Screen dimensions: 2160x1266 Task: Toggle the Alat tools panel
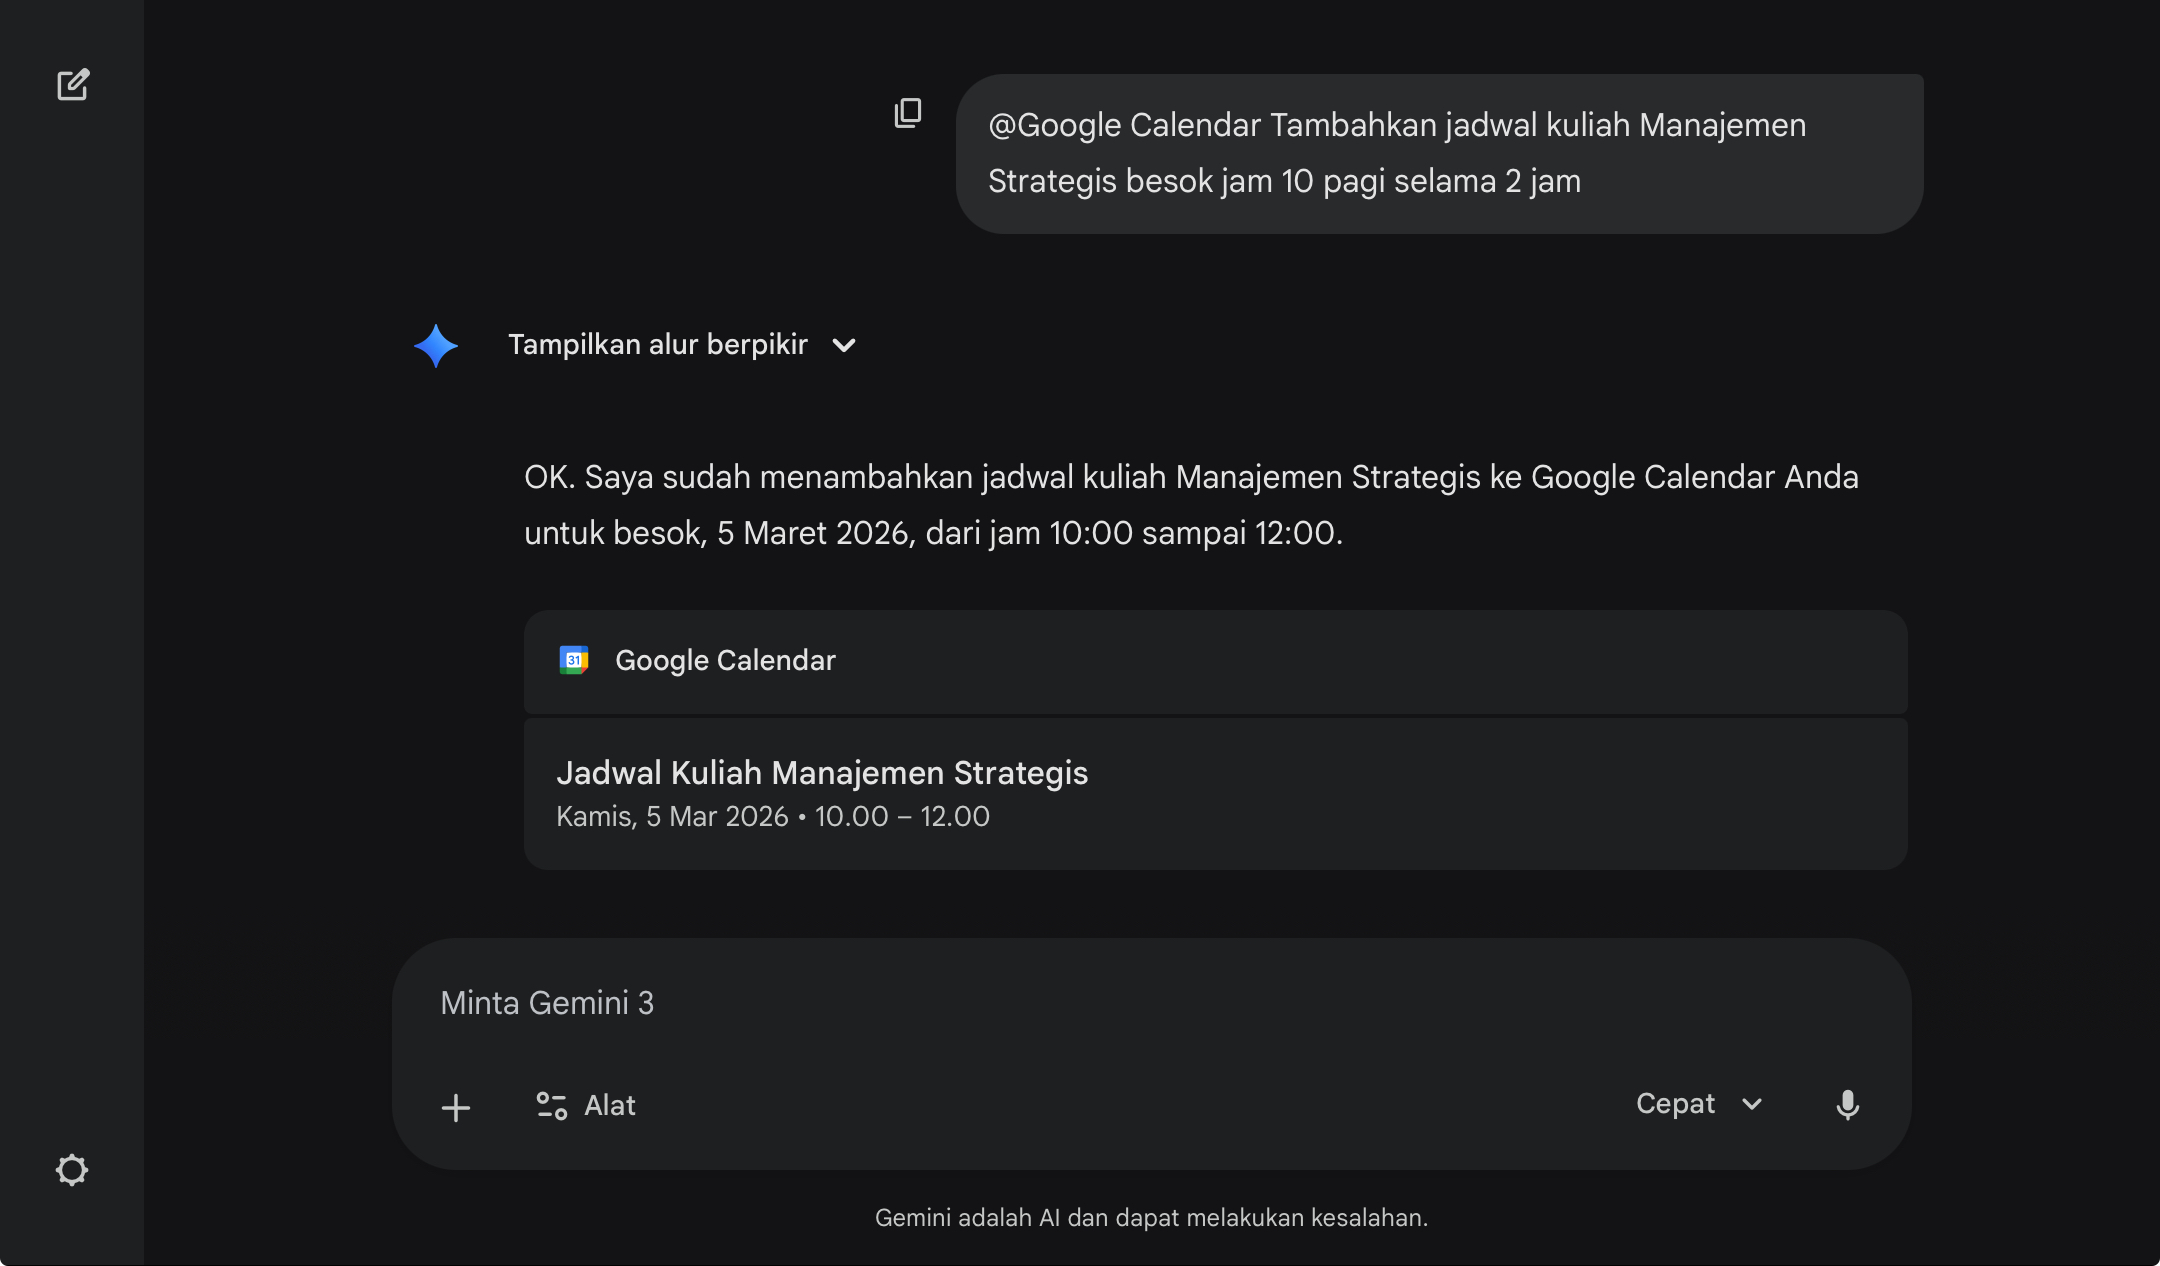point(586,1105)
